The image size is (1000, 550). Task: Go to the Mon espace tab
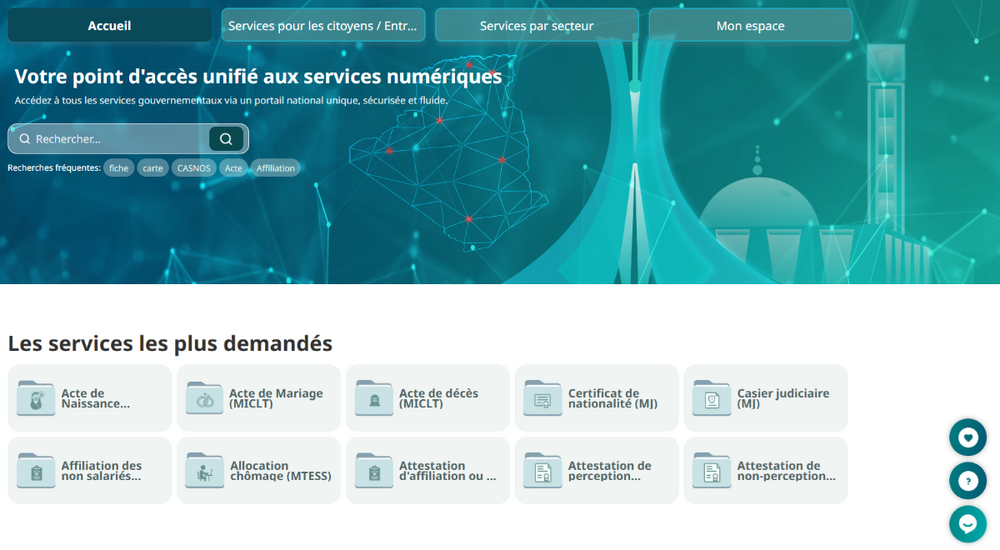click(x=751, y=26)
